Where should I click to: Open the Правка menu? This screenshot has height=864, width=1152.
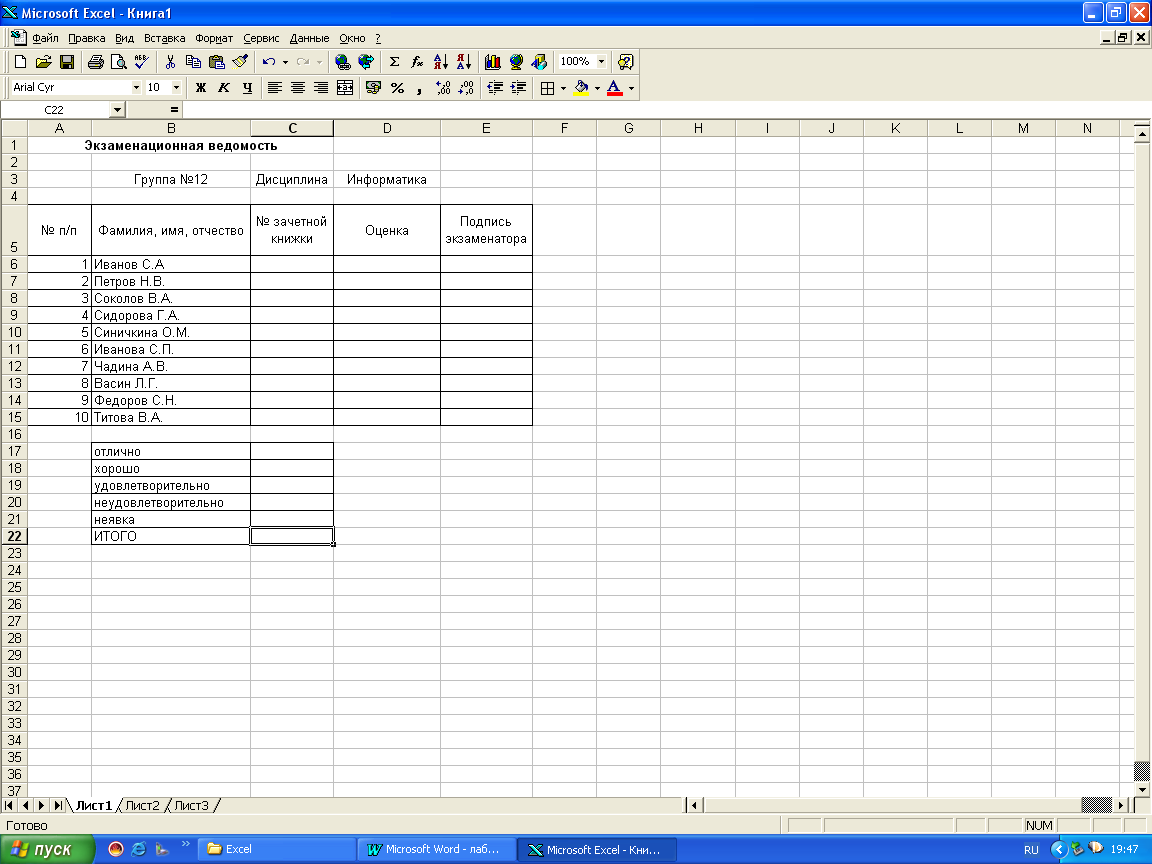pyautogui.click(x=87, y=38)
